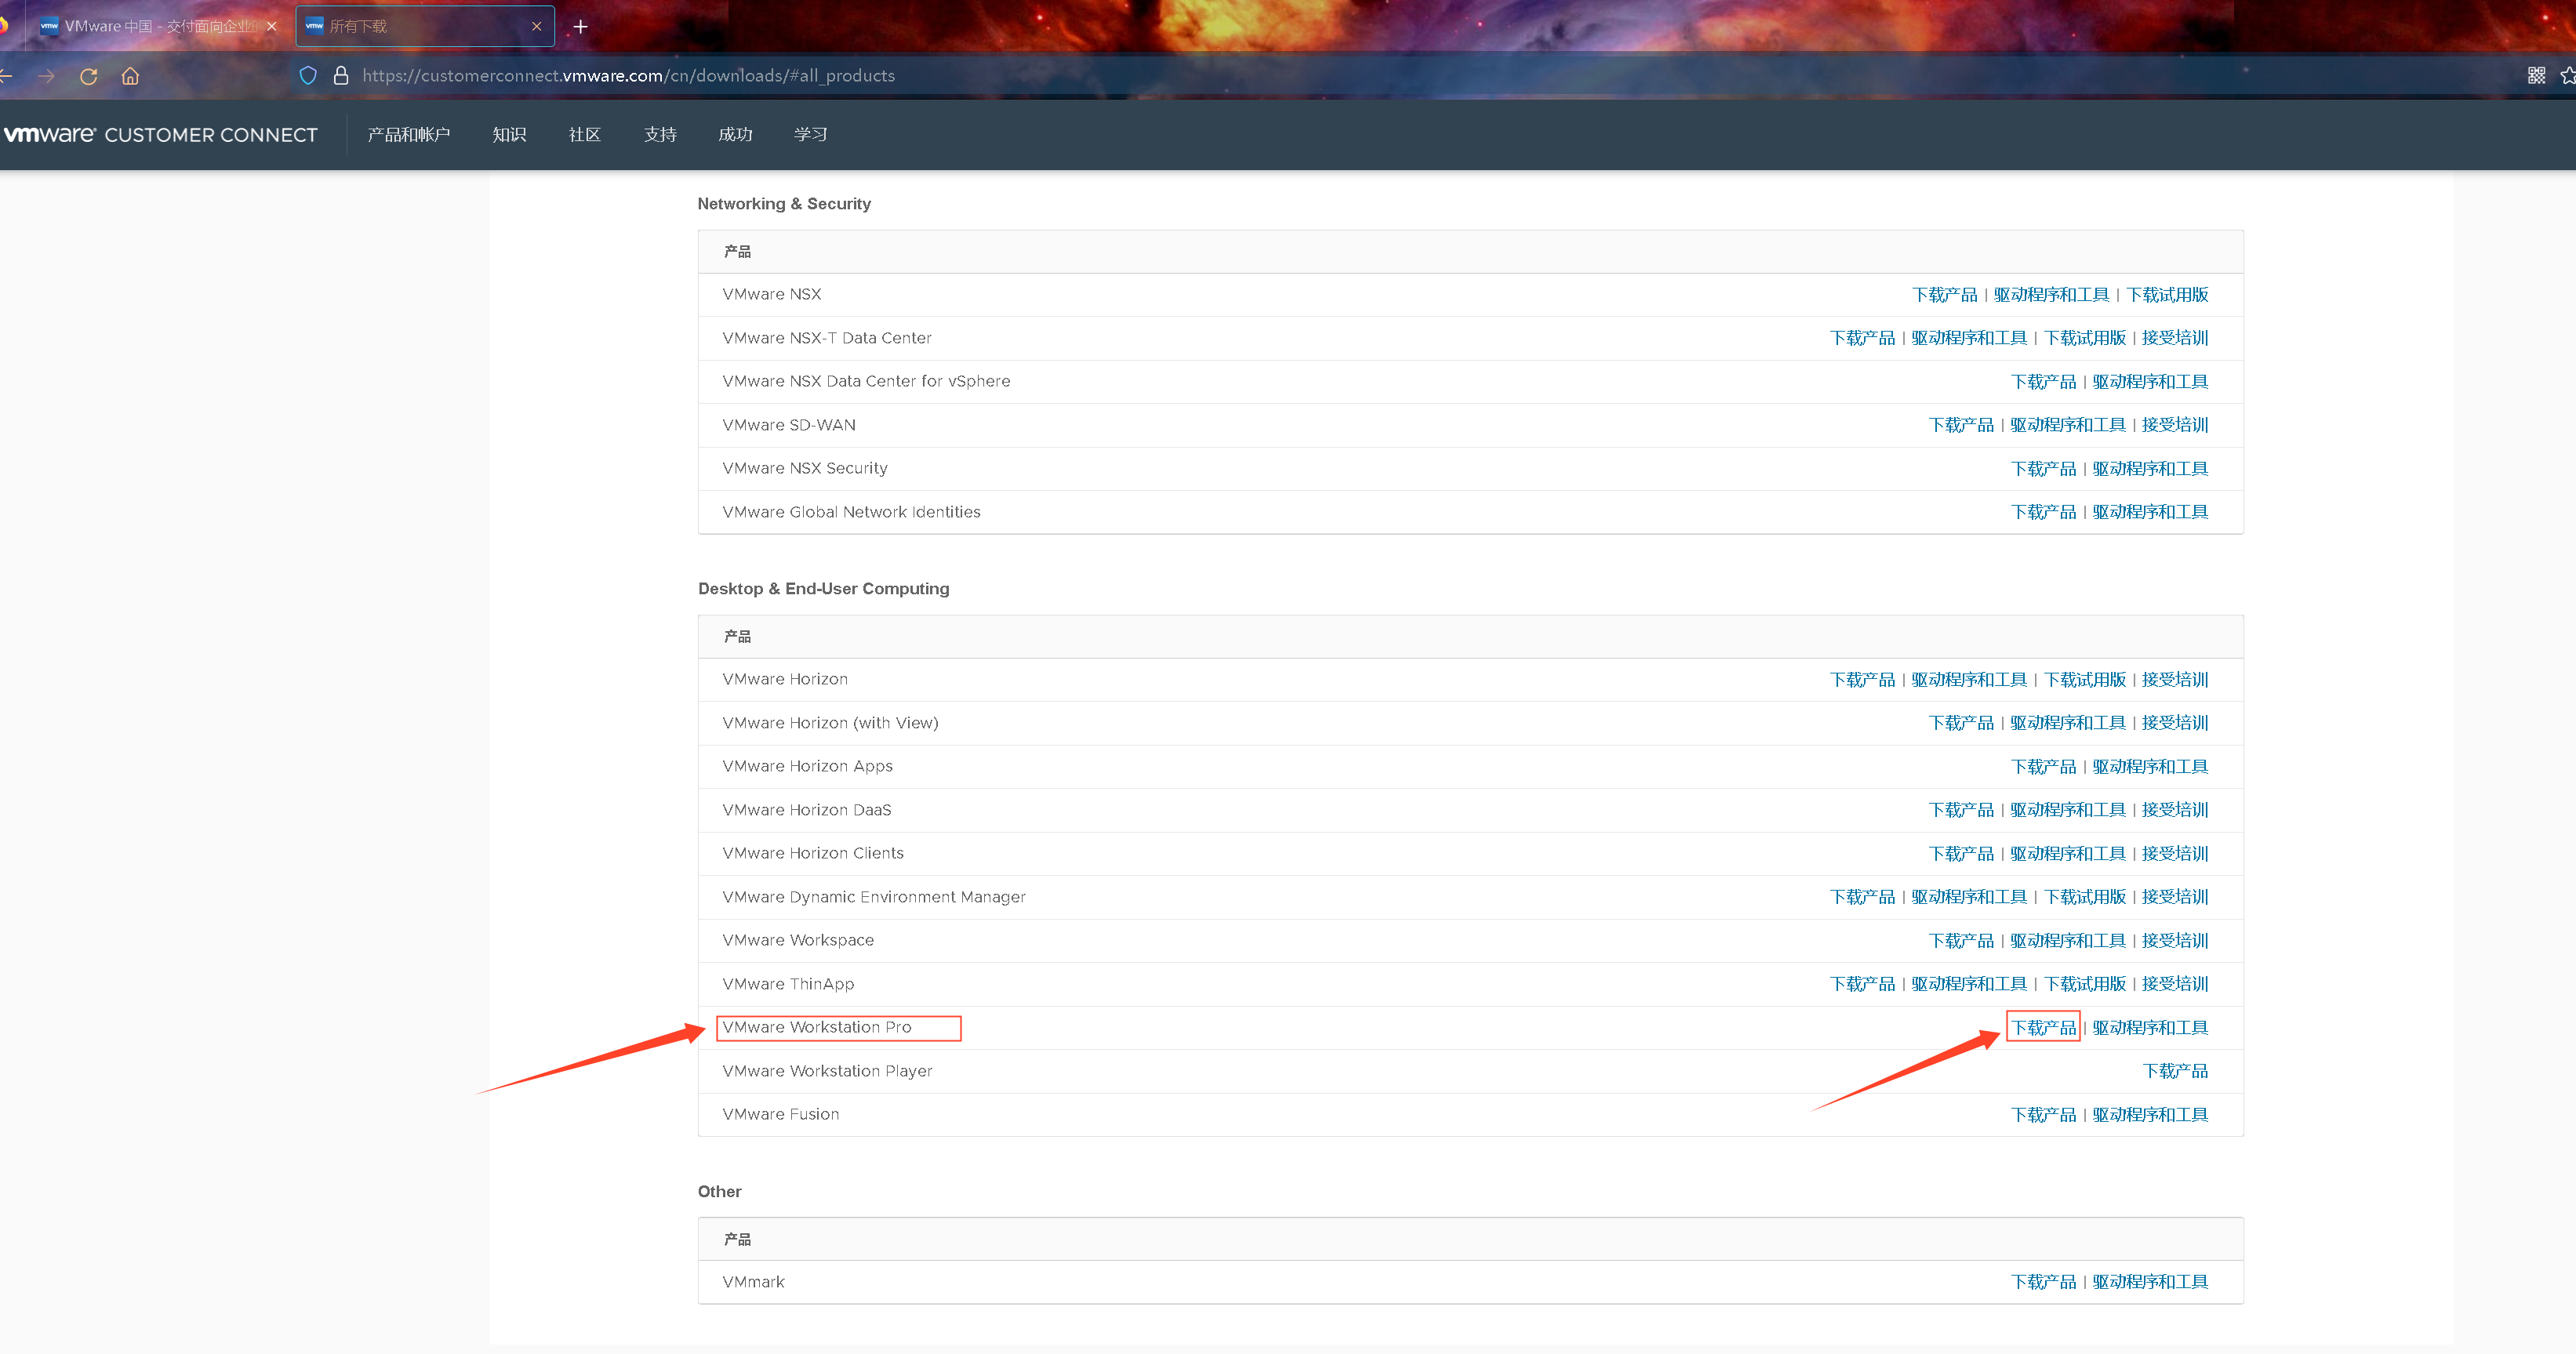Click 驱动程序和工具 for VMware Fusion
This screenshot has width=2576, height=1354.
click(2150, 1115)
